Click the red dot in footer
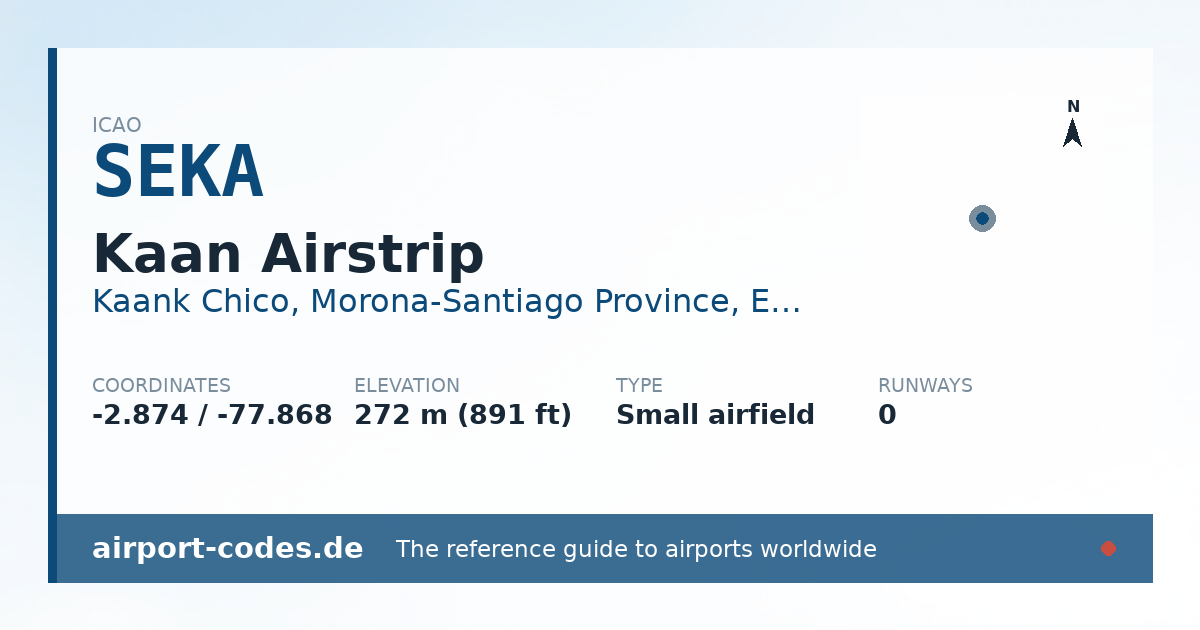The width and height of the screenshot is (1200, 630). coord(1108,548)
